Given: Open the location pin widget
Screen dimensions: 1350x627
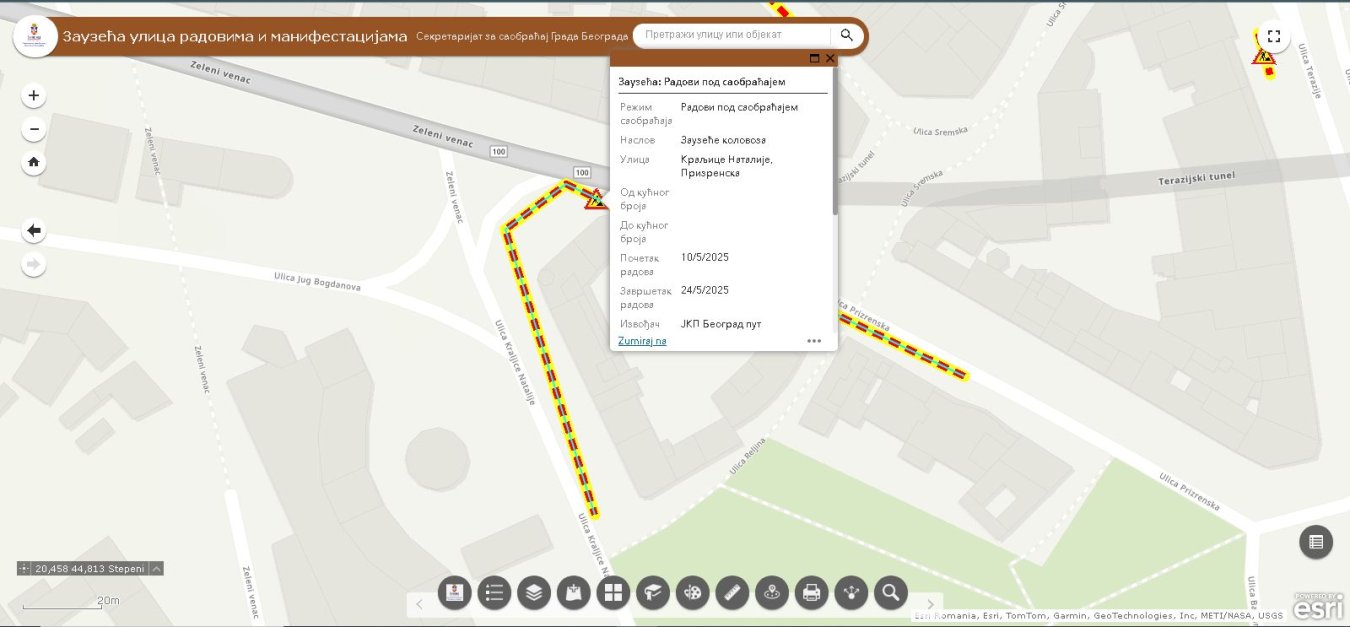Looking at the screenshot, I should point(771,593).
